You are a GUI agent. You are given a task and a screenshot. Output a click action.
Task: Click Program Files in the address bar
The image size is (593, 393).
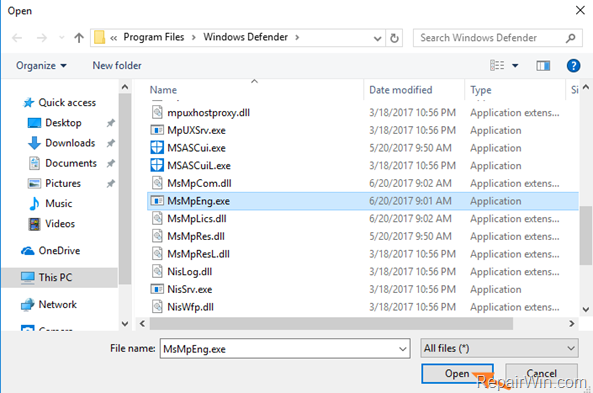click(x=154, y=37)
